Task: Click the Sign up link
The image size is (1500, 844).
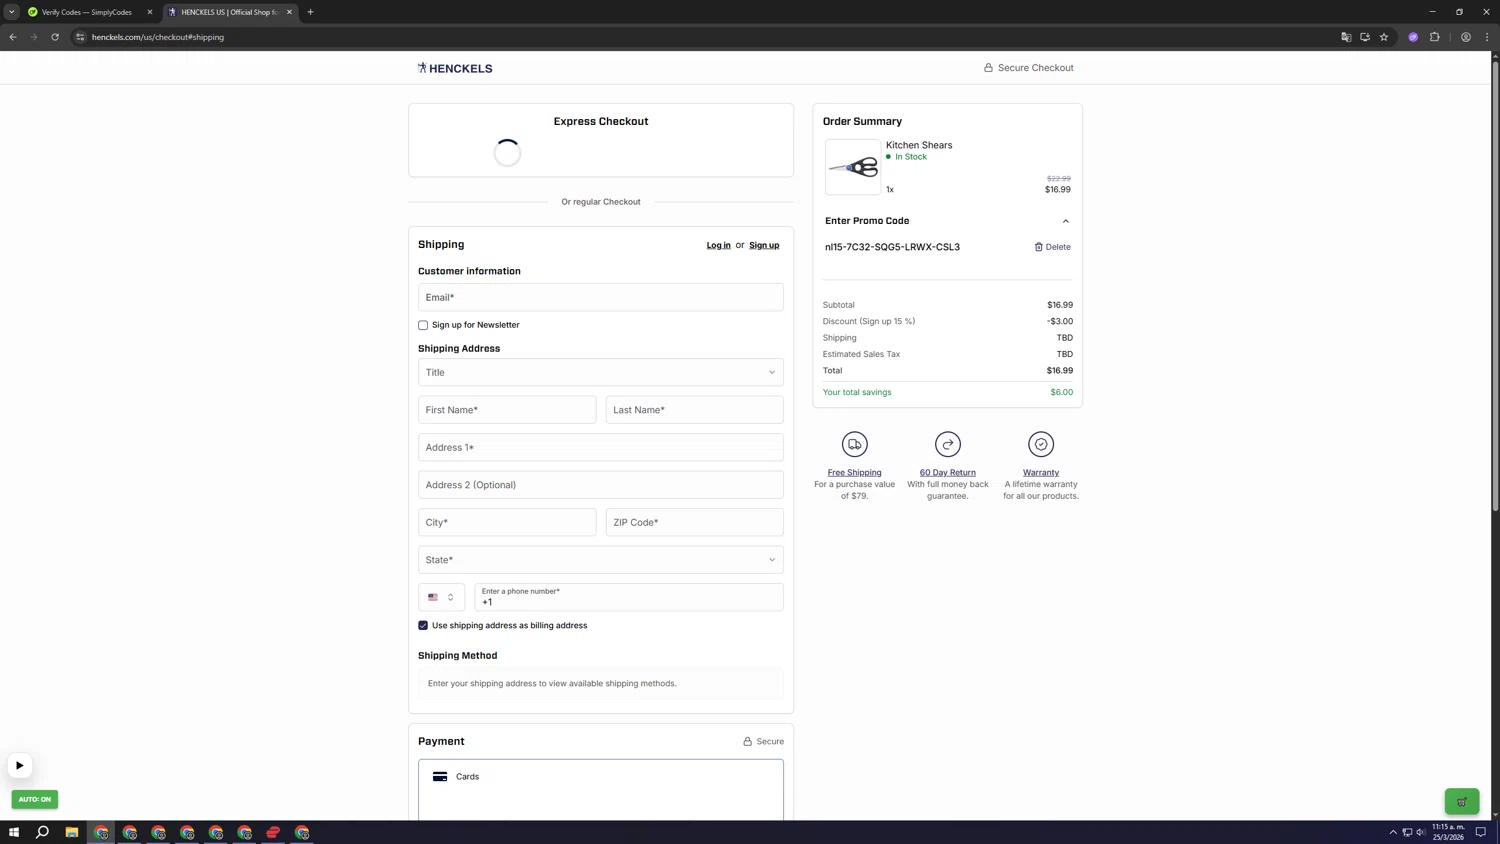Action: point(764,245)
